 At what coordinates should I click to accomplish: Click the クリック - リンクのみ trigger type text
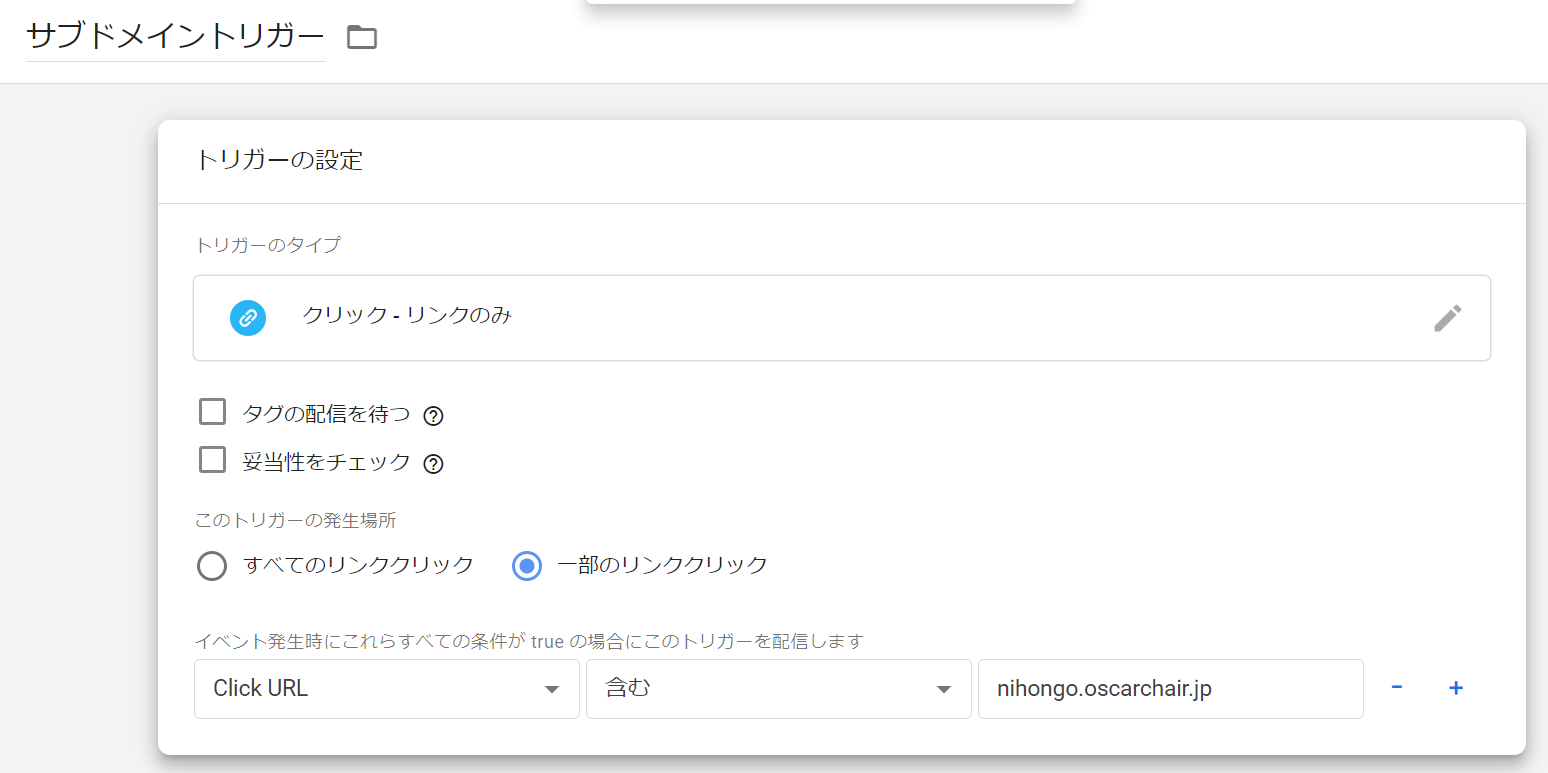click(x=407, y=316)
